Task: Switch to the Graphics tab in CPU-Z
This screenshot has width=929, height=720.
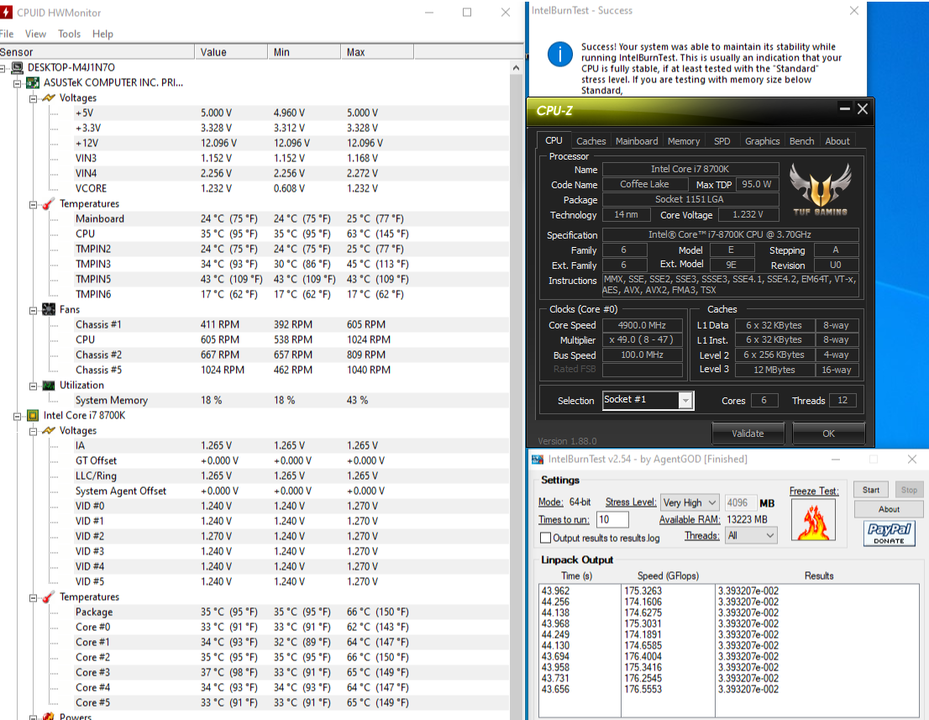Action: click(762, 141)
